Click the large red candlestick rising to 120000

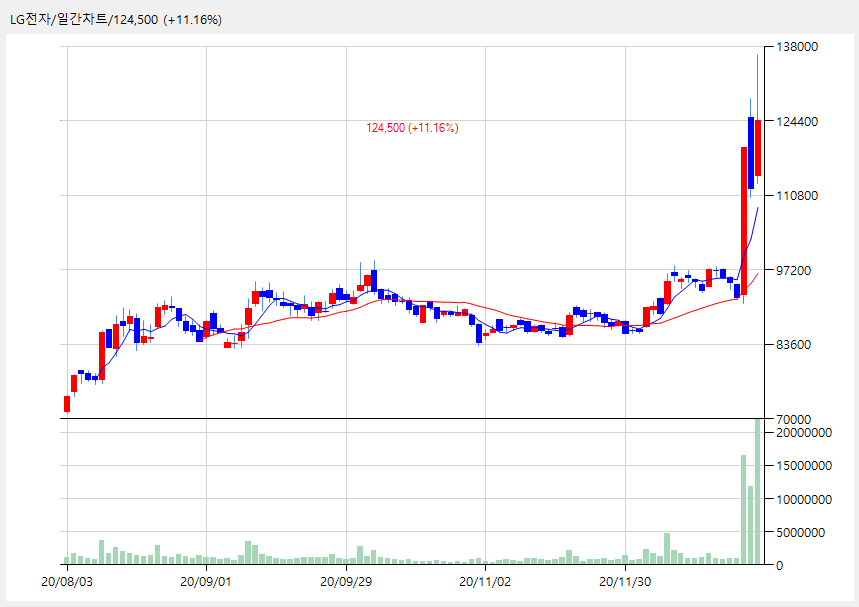coord(744,221)
